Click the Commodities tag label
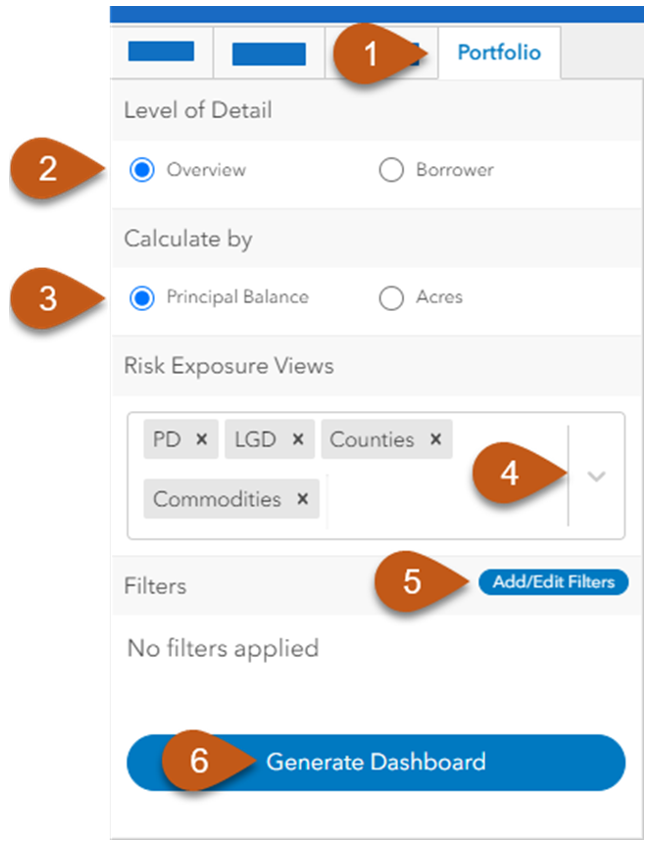646x842 pixels. click(x=217, y=499)
